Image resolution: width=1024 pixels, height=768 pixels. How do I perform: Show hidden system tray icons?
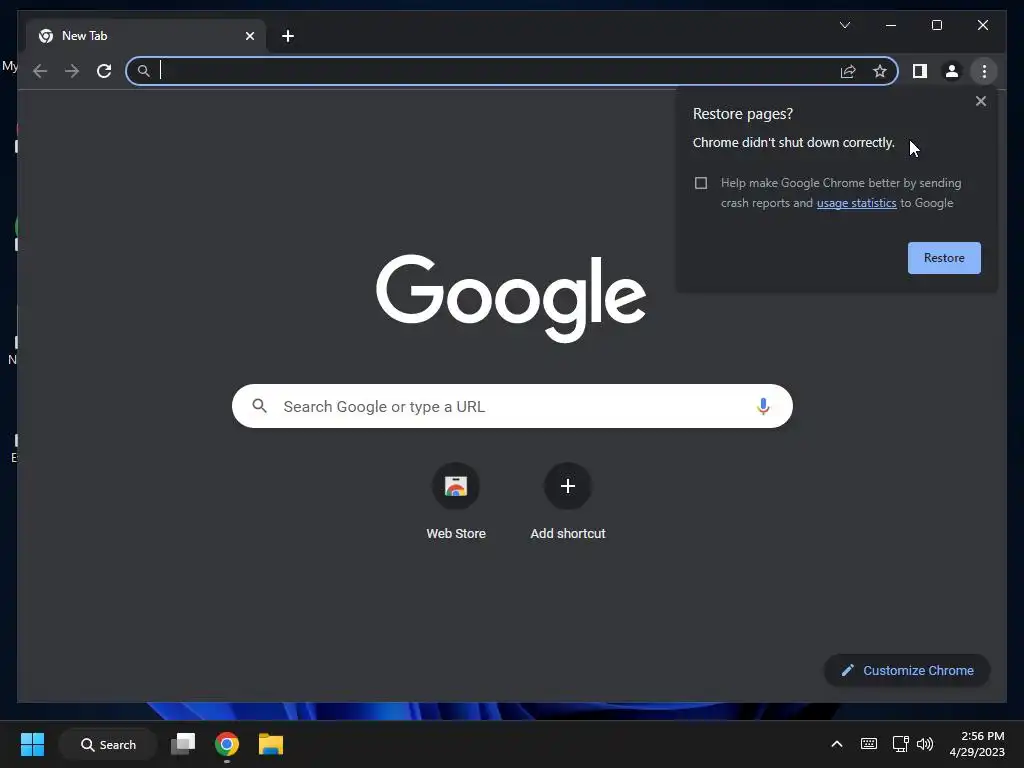(837, 744)
